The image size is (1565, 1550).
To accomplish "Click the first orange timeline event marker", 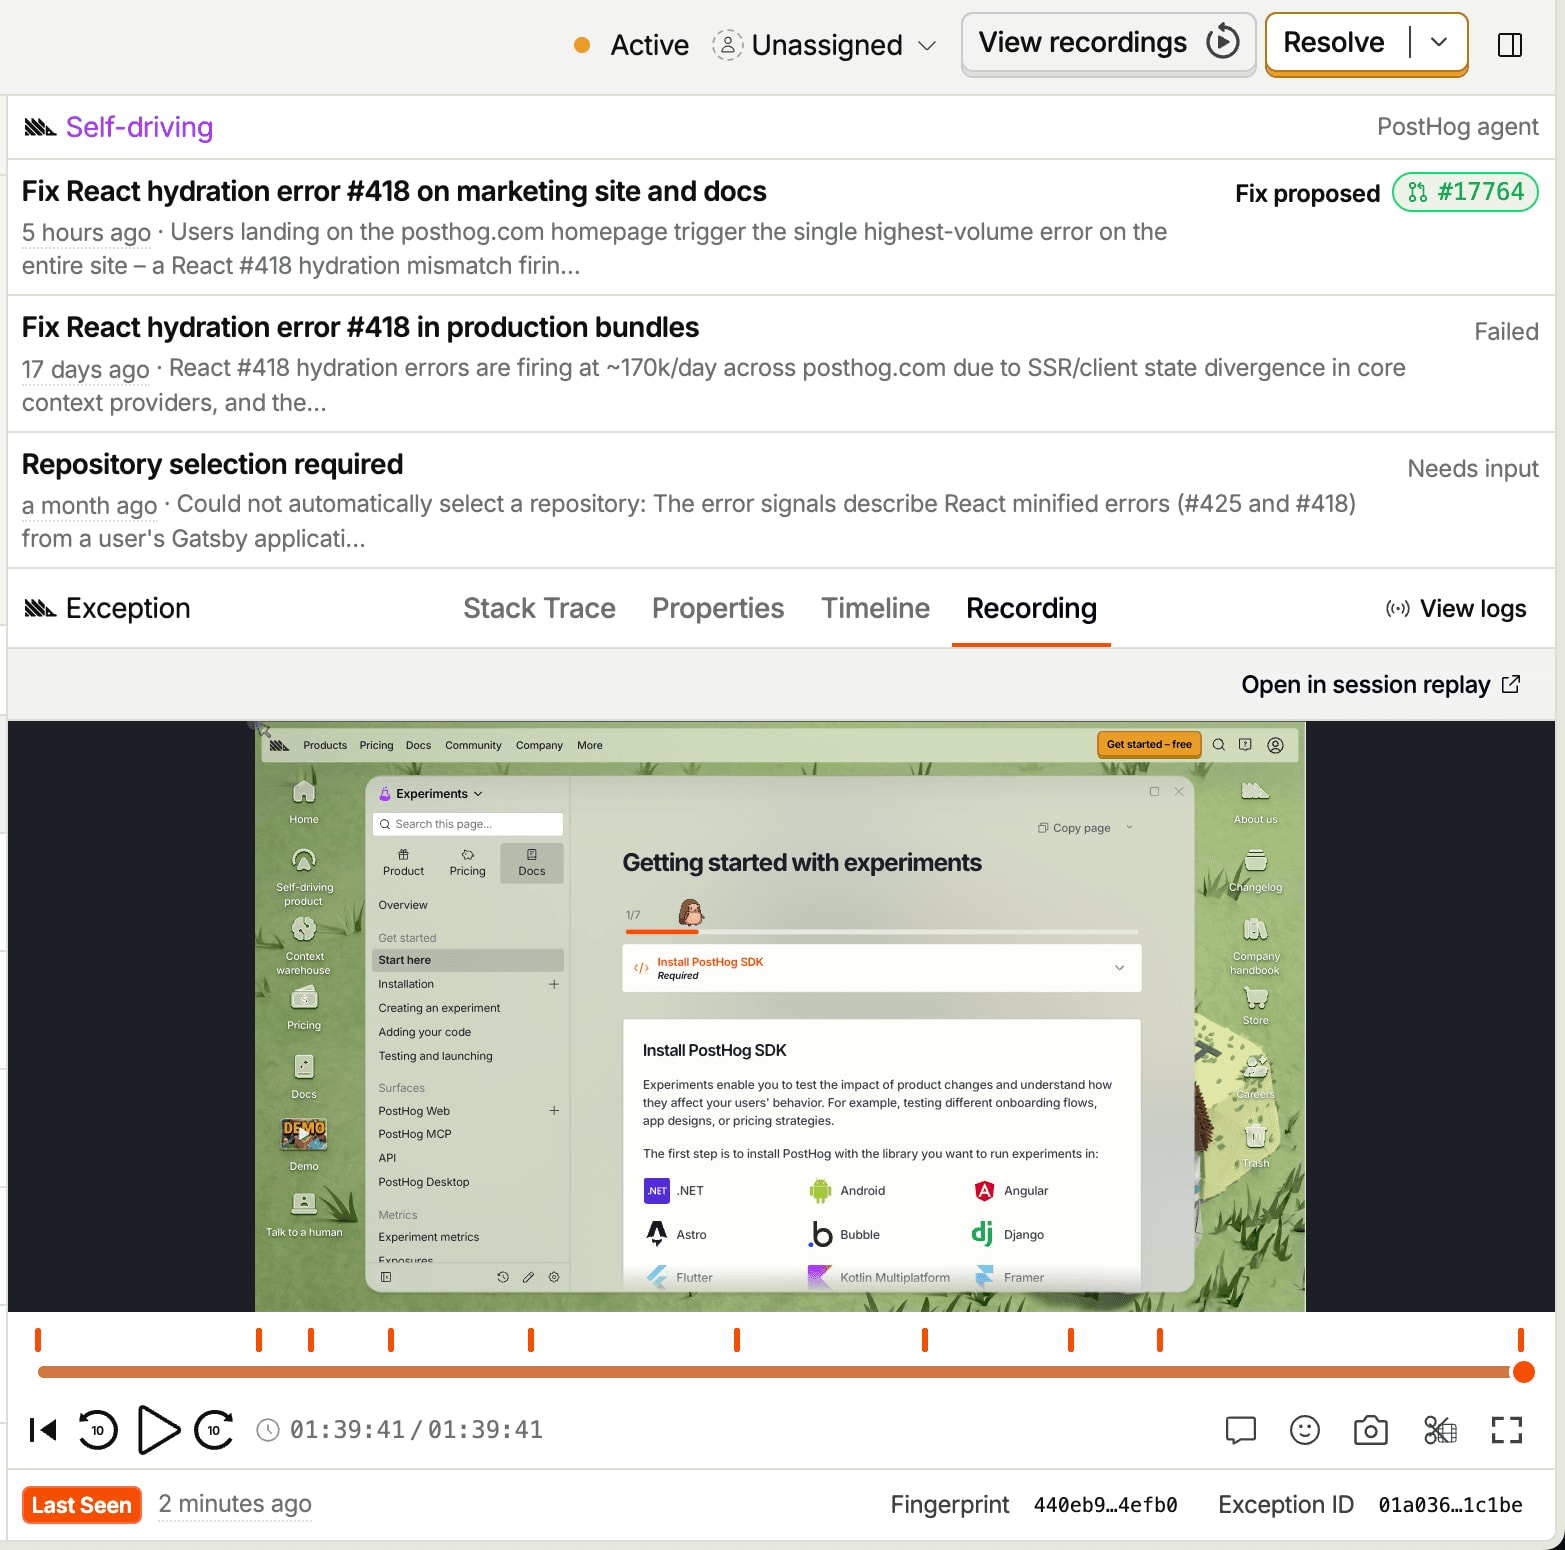I will coord(38,1340).
